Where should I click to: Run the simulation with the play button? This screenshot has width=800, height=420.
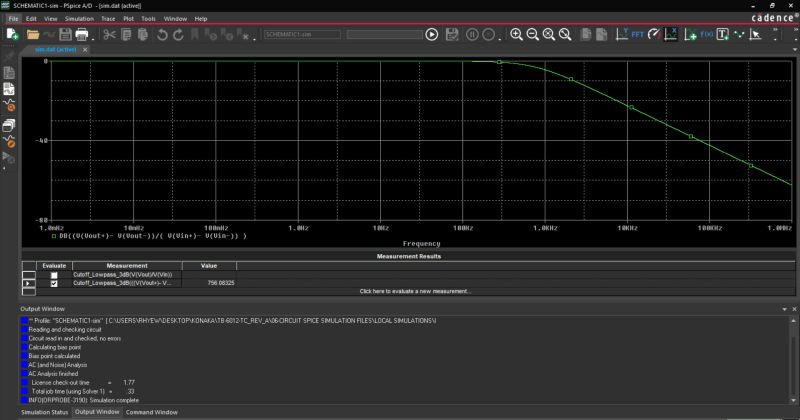(432, 35)
